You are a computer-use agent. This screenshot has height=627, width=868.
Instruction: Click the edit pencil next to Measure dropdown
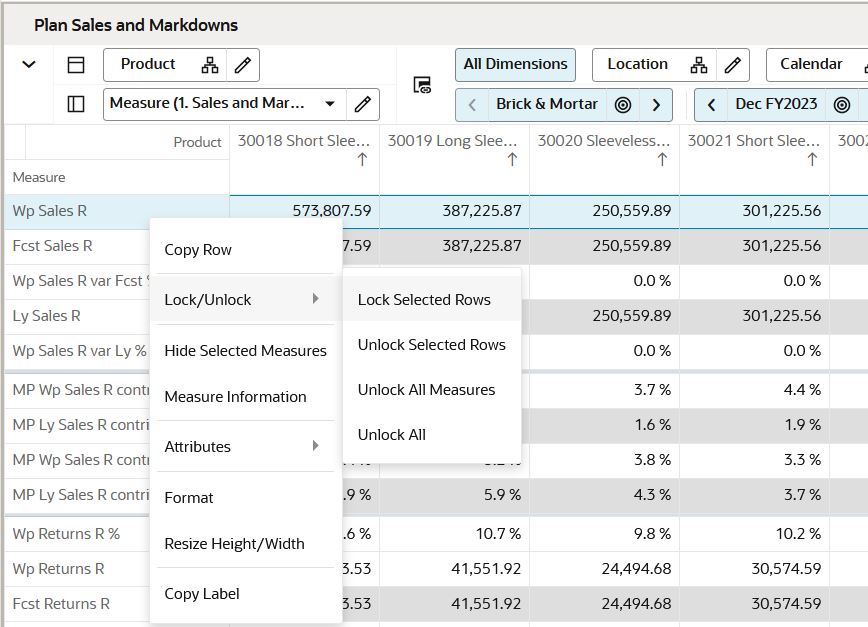coord(363,104)
